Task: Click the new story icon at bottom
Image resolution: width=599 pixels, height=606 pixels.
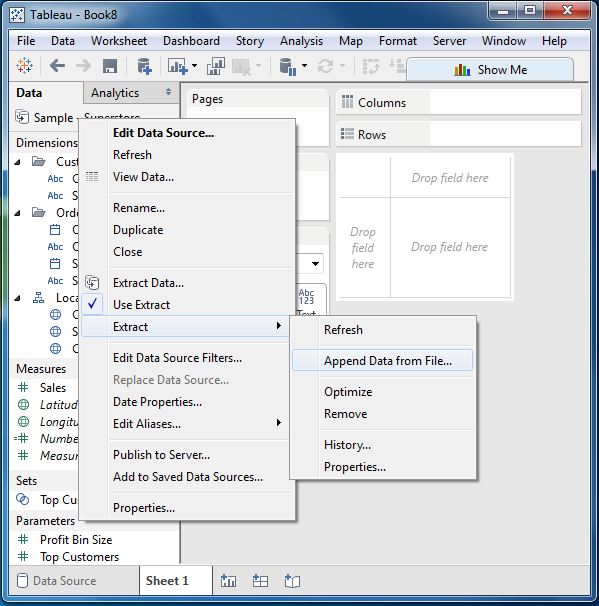Action: coord(292,581)
